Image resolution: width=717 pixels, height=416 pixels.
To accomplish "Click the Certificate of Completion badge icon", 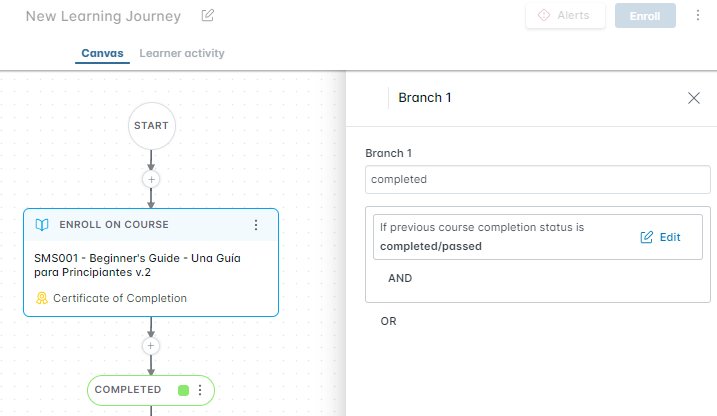I will click(42, 298).
